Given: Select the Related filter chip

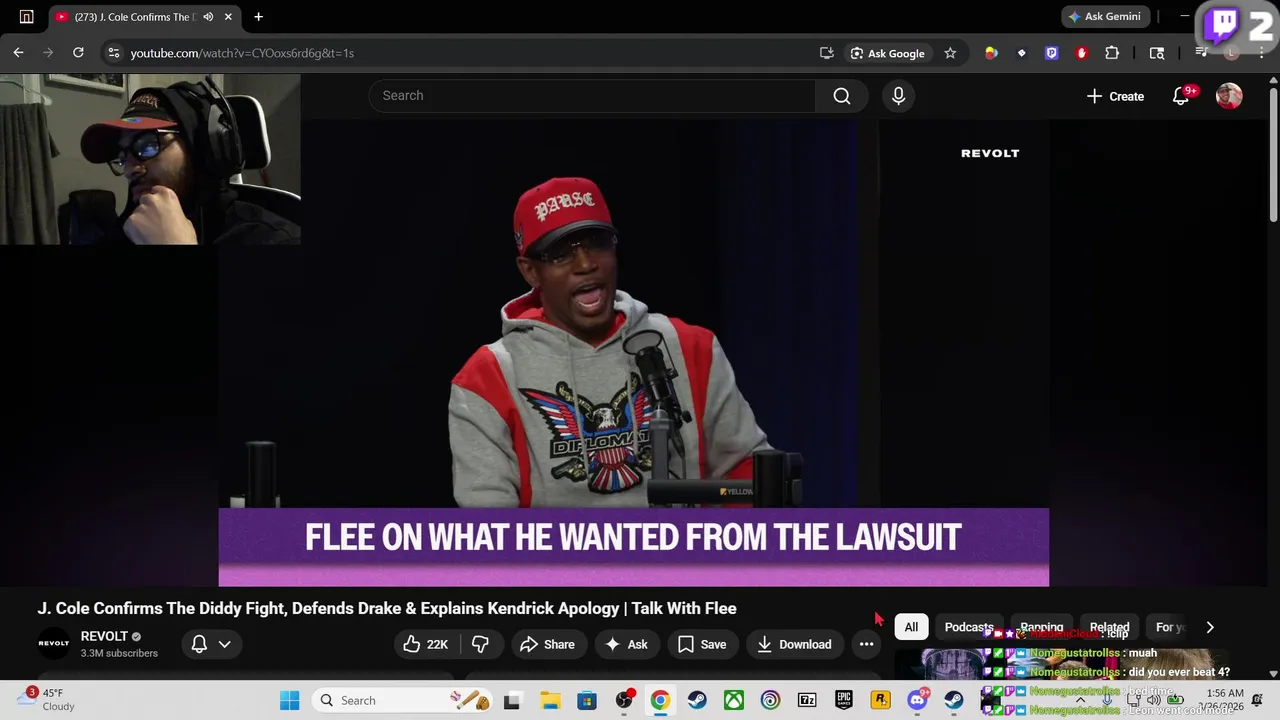Looking at the screenshot, I should point(1109,627).
